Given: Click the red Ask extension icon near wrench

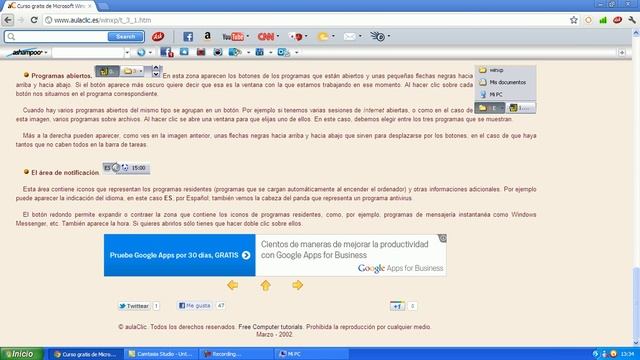Looking at the screenshot, I should [618, 20].
